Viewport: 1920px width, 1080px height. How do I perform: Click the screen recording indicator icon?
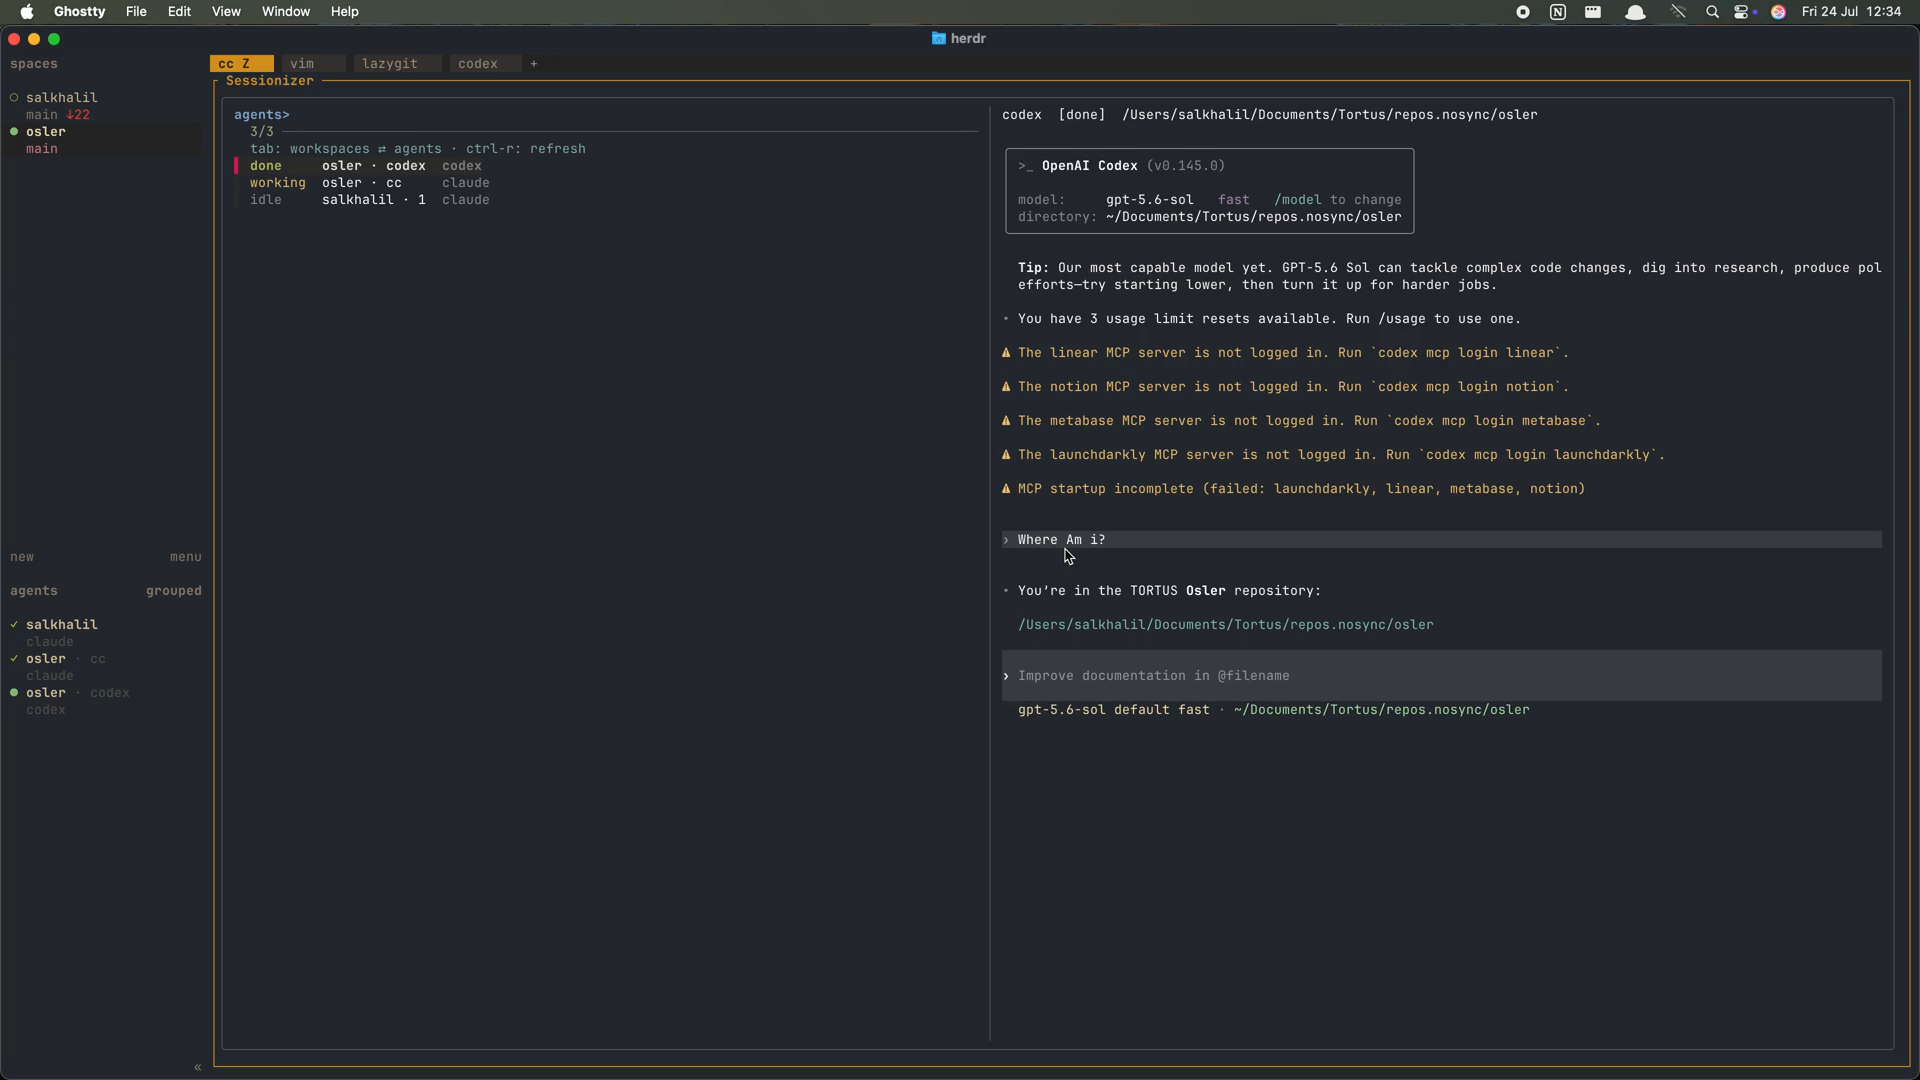coord(1522,12)
